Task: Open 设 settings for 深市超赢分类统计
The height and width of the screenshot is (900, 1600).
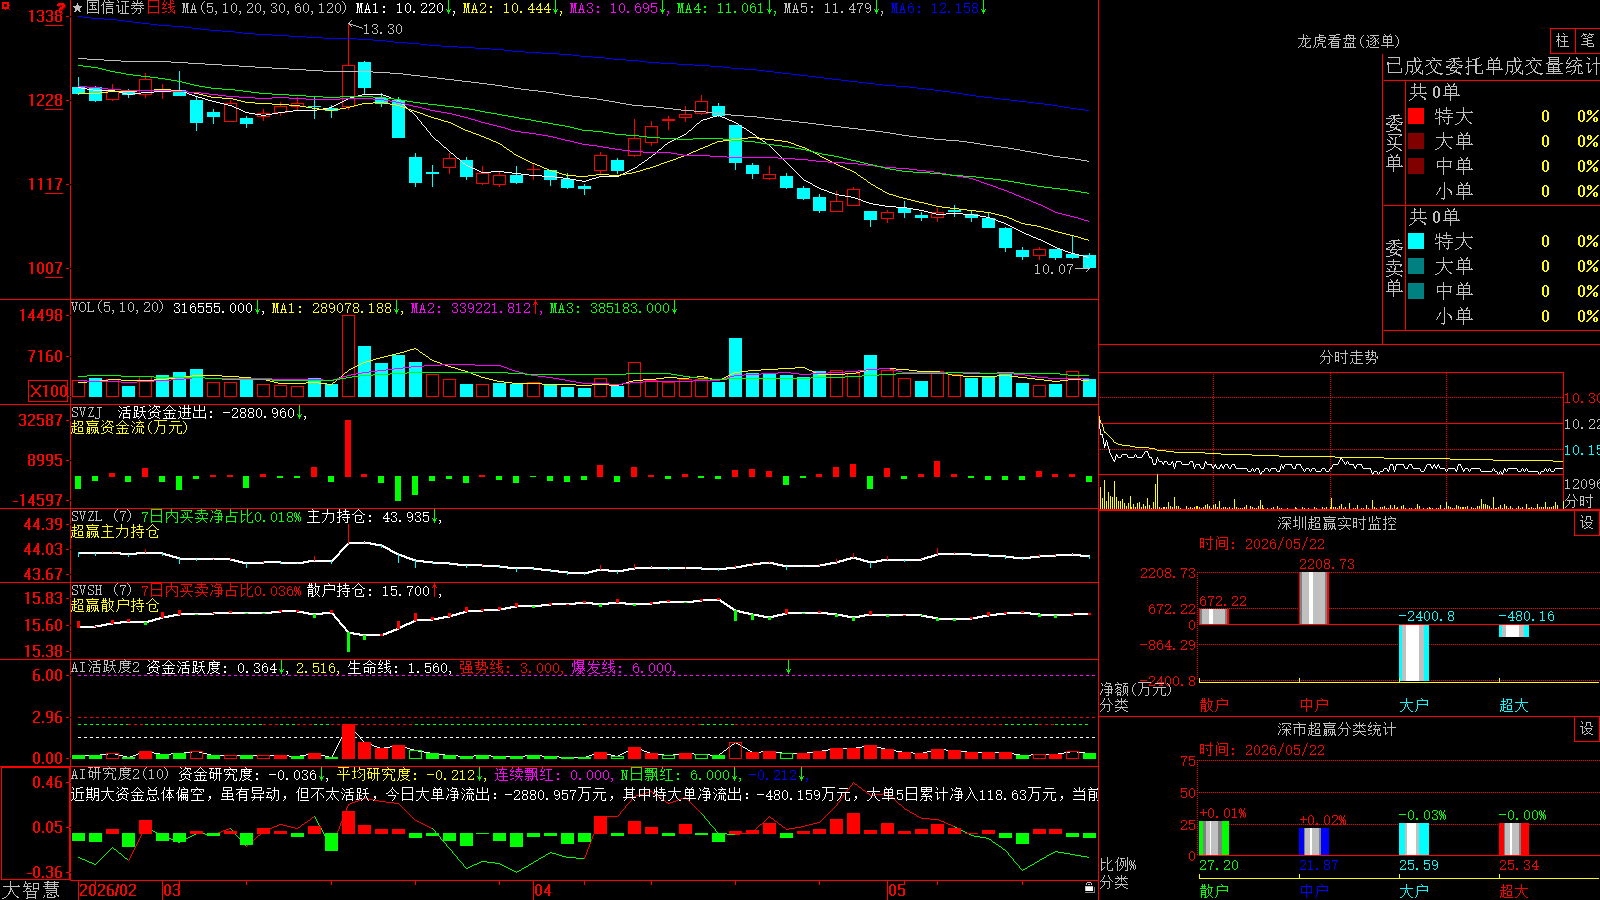Action: [1587, 729]
